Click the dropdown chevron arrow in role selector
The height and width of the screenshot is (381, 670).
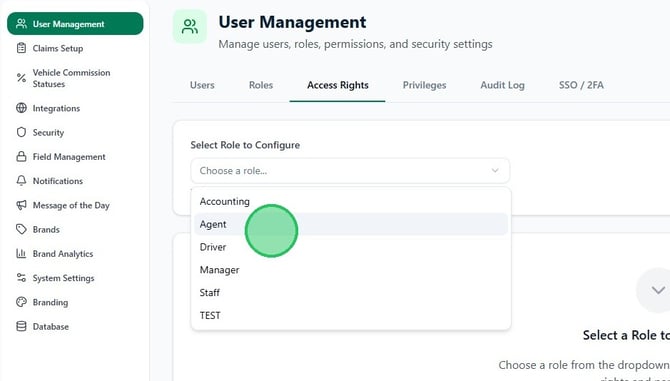coord(495,171)
